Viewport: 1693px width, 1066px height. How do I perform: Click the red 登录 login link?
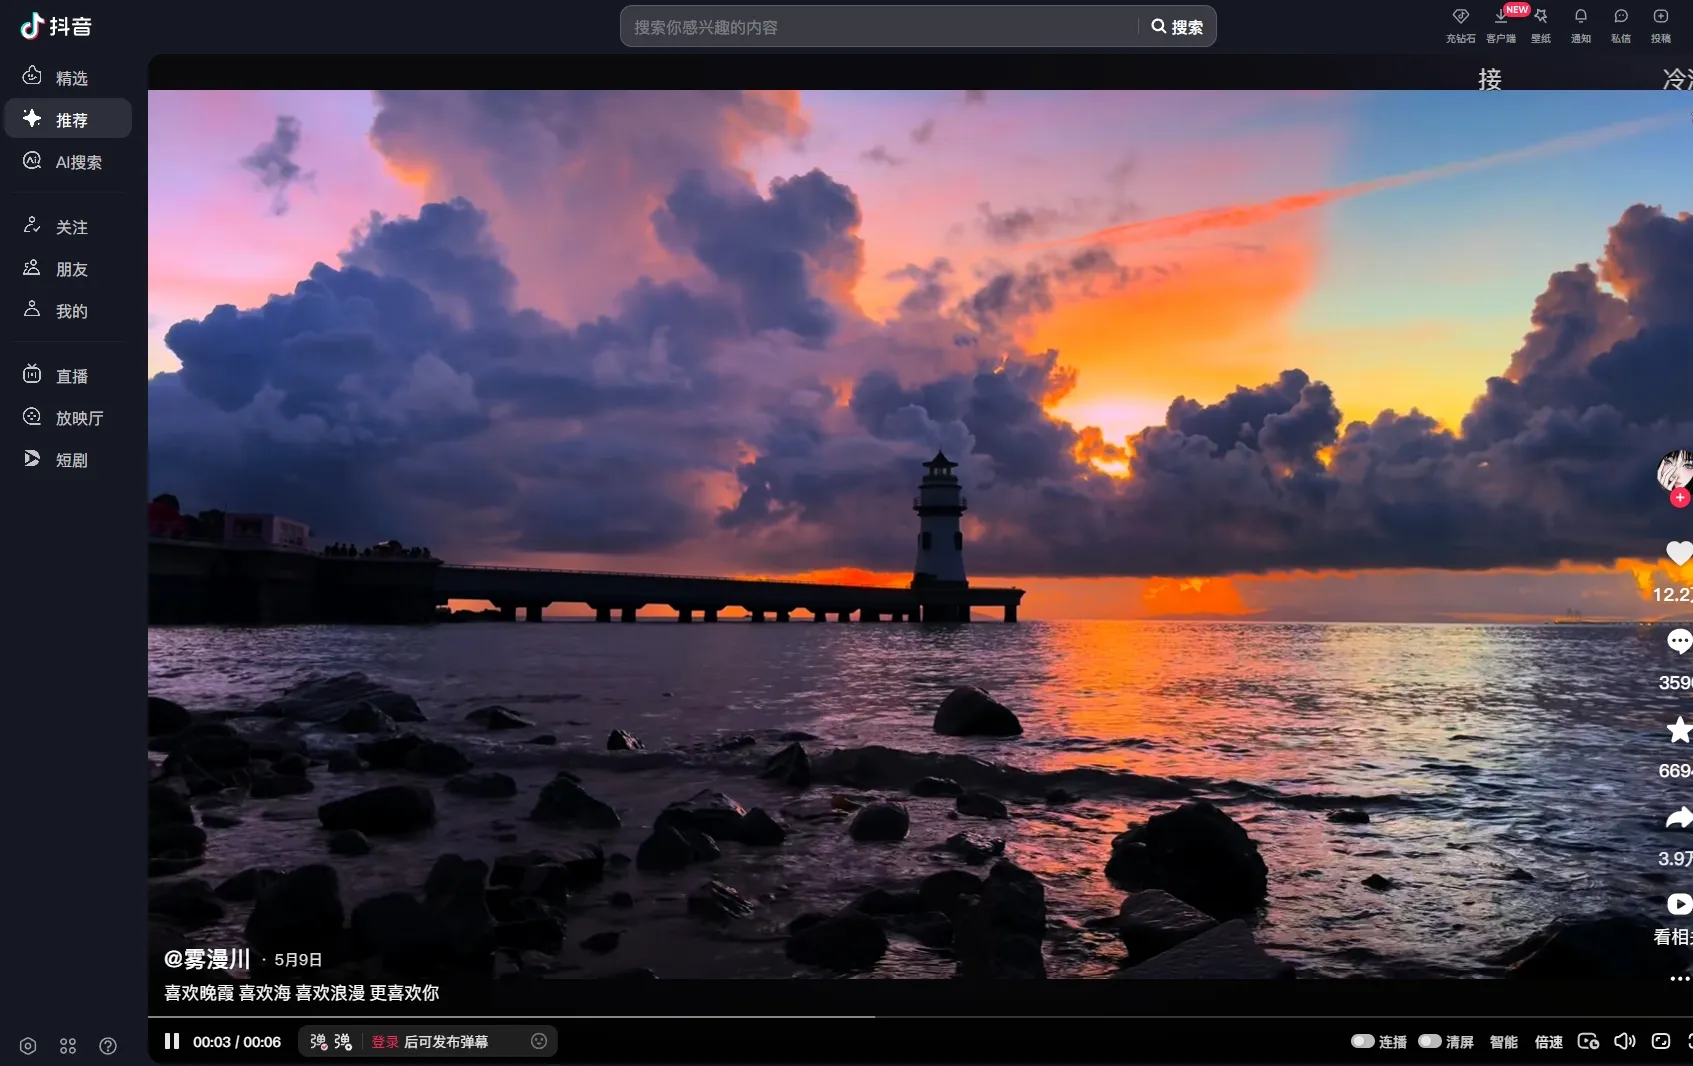[x=385, y=1042]
